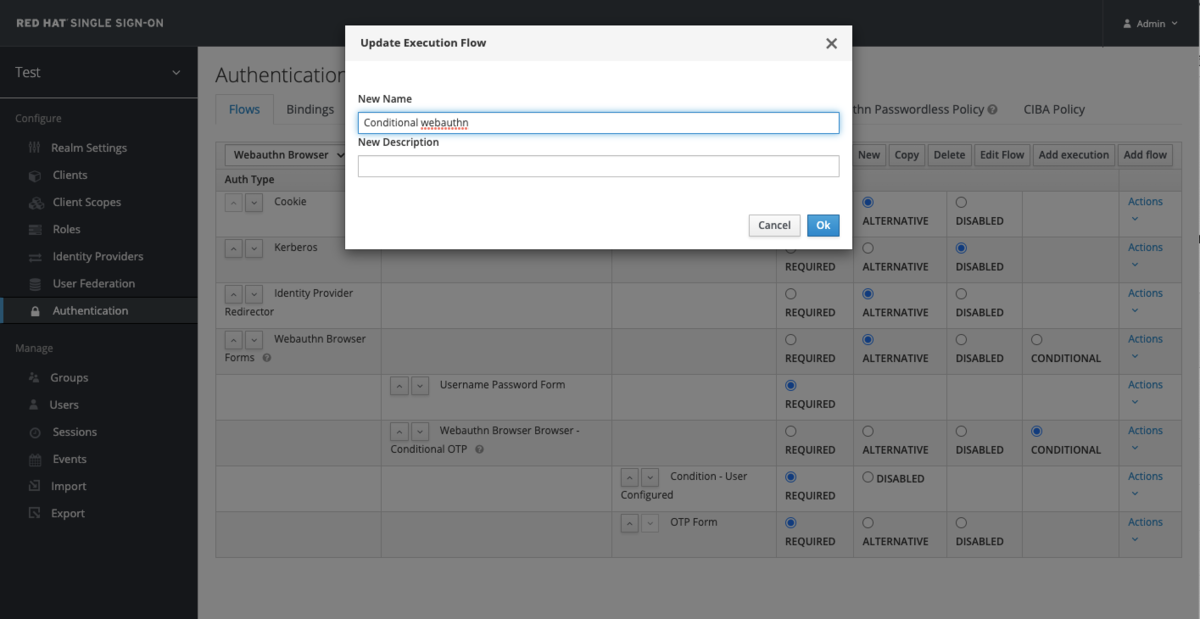The image size is (1200, 619).
Task: Click help icon beside Passwordless Policy tab
Action: [x=993, y=110]
